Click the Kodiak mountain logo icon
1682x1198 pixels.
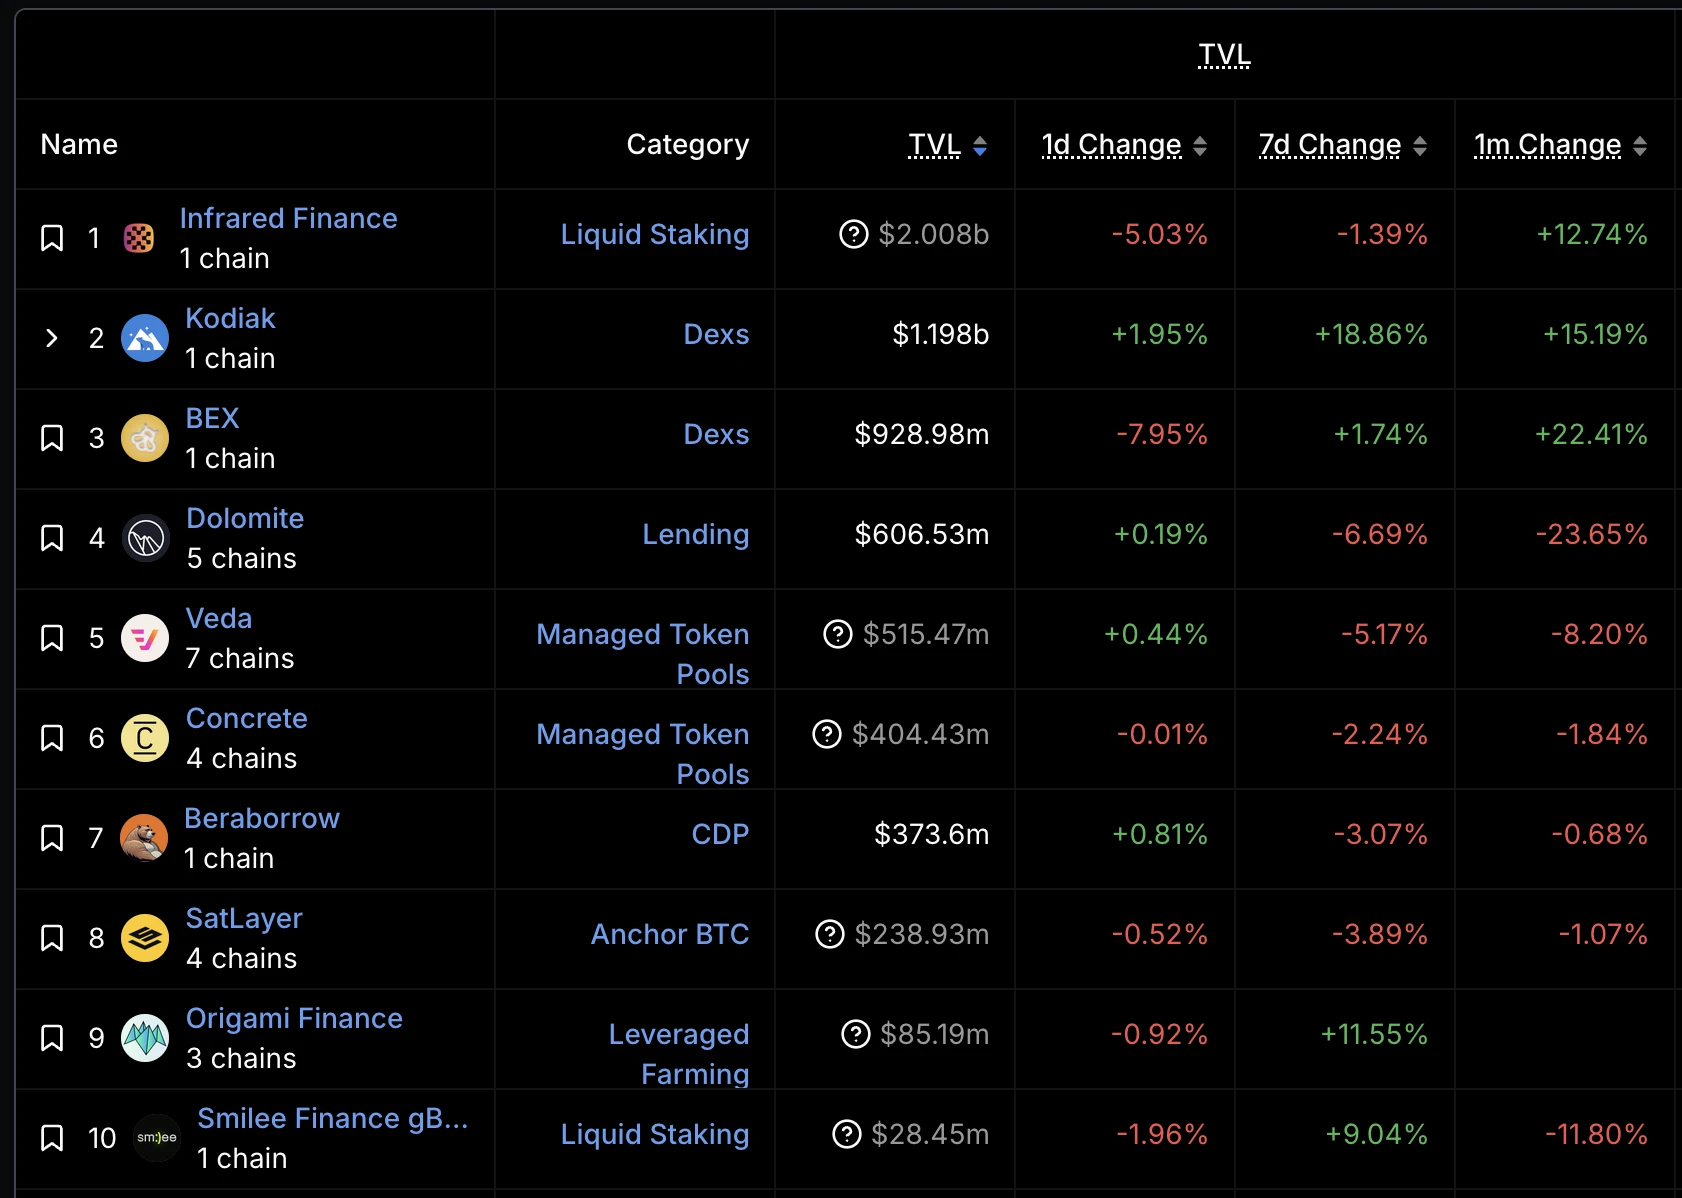pos(145,338)
